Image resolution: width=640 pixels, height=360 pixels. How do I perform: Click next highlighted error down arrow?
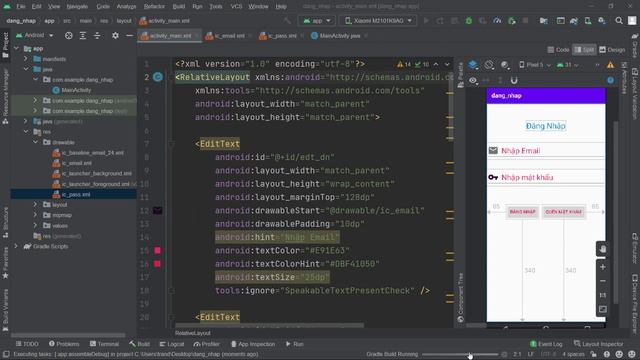[447, 64]
